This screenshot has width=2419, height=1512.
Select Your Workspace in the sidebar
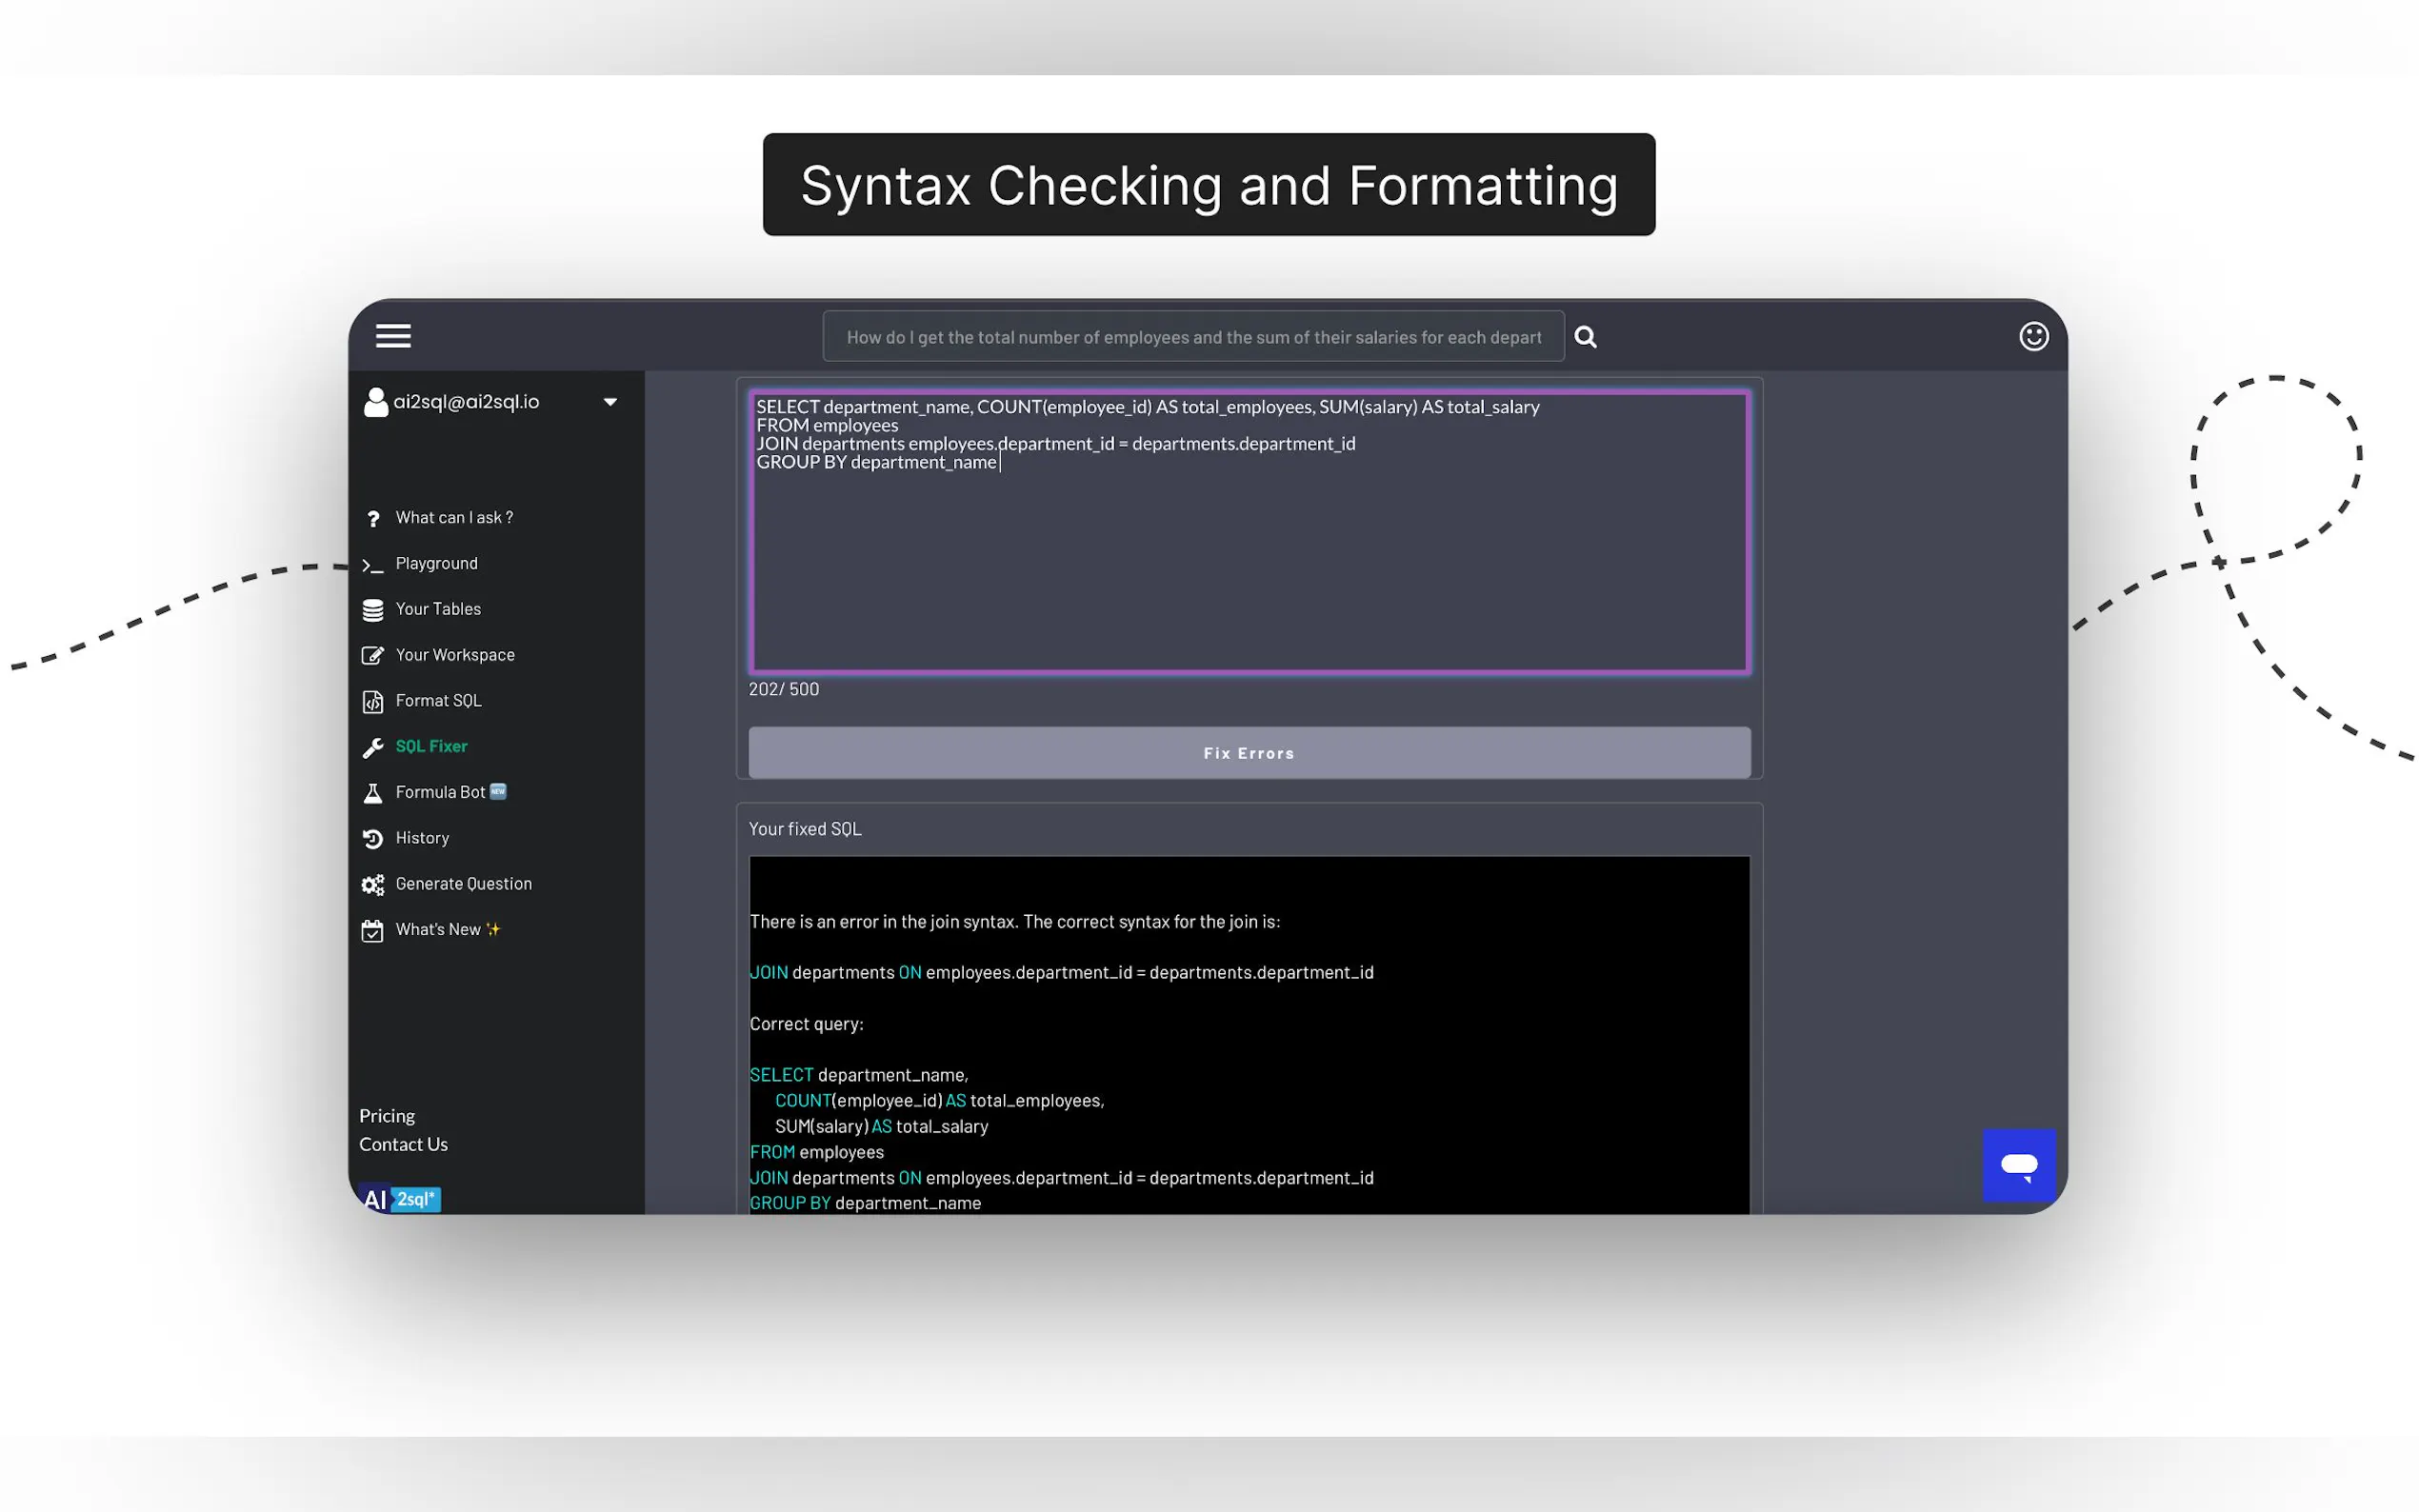pyautogui.click(x=455, y=655)
